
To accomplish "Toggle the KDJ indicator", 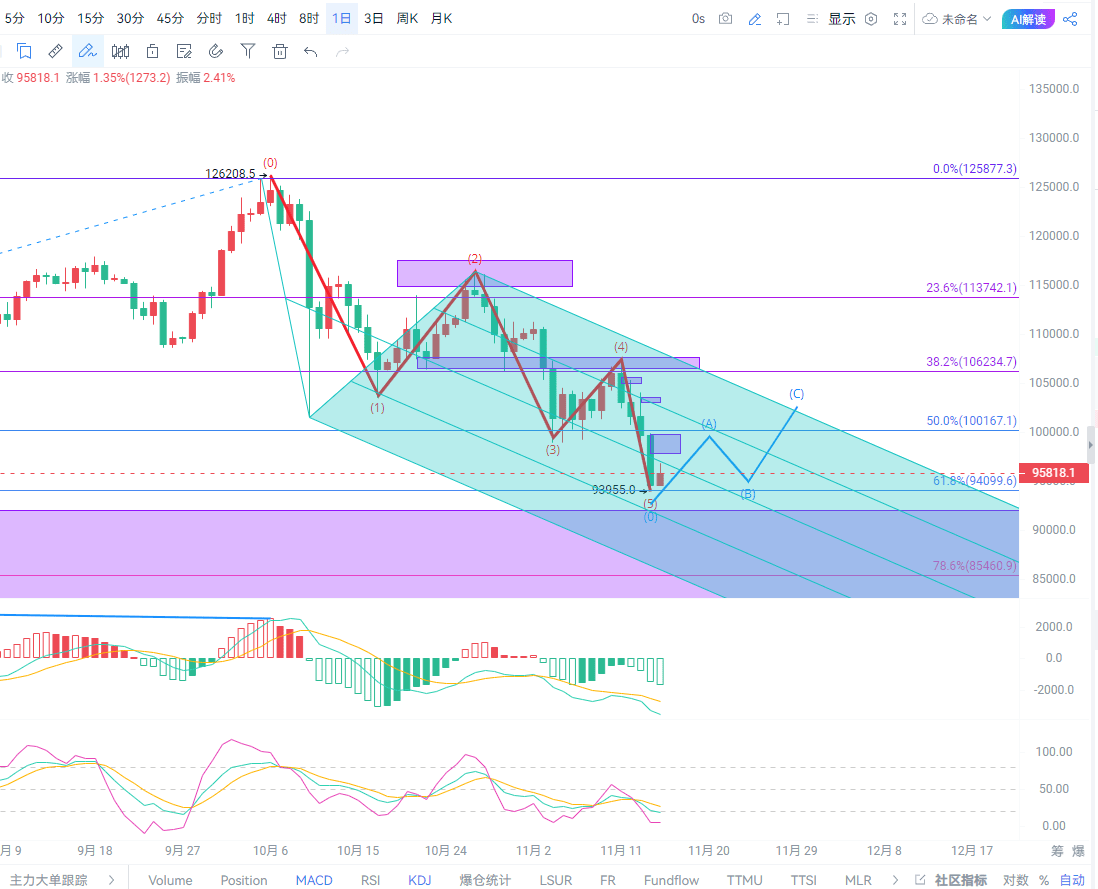I will (420, 880).
